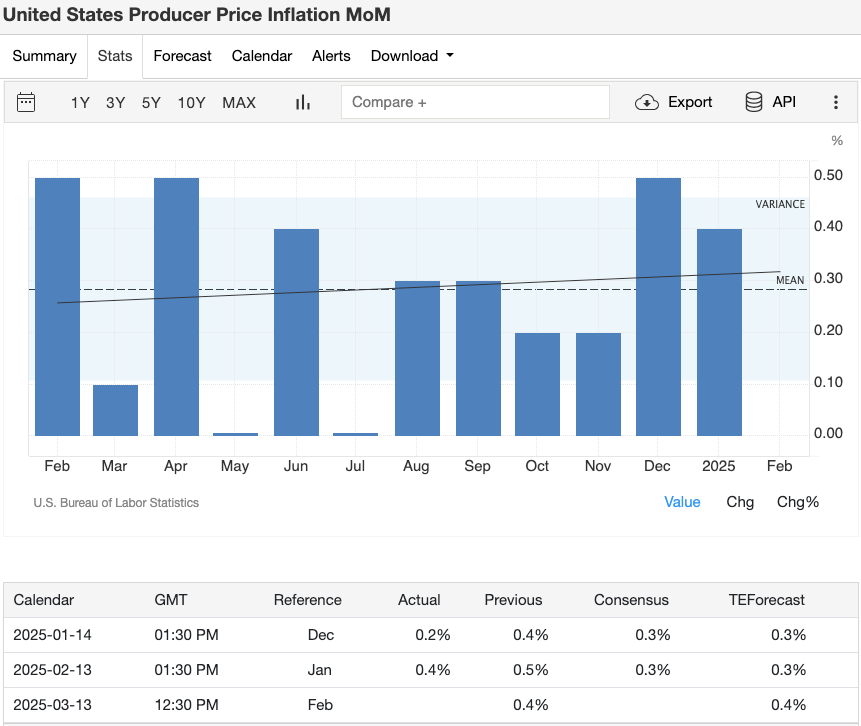The image size is (861, 726).
Task: Click the API database icon
Action: 770,102
